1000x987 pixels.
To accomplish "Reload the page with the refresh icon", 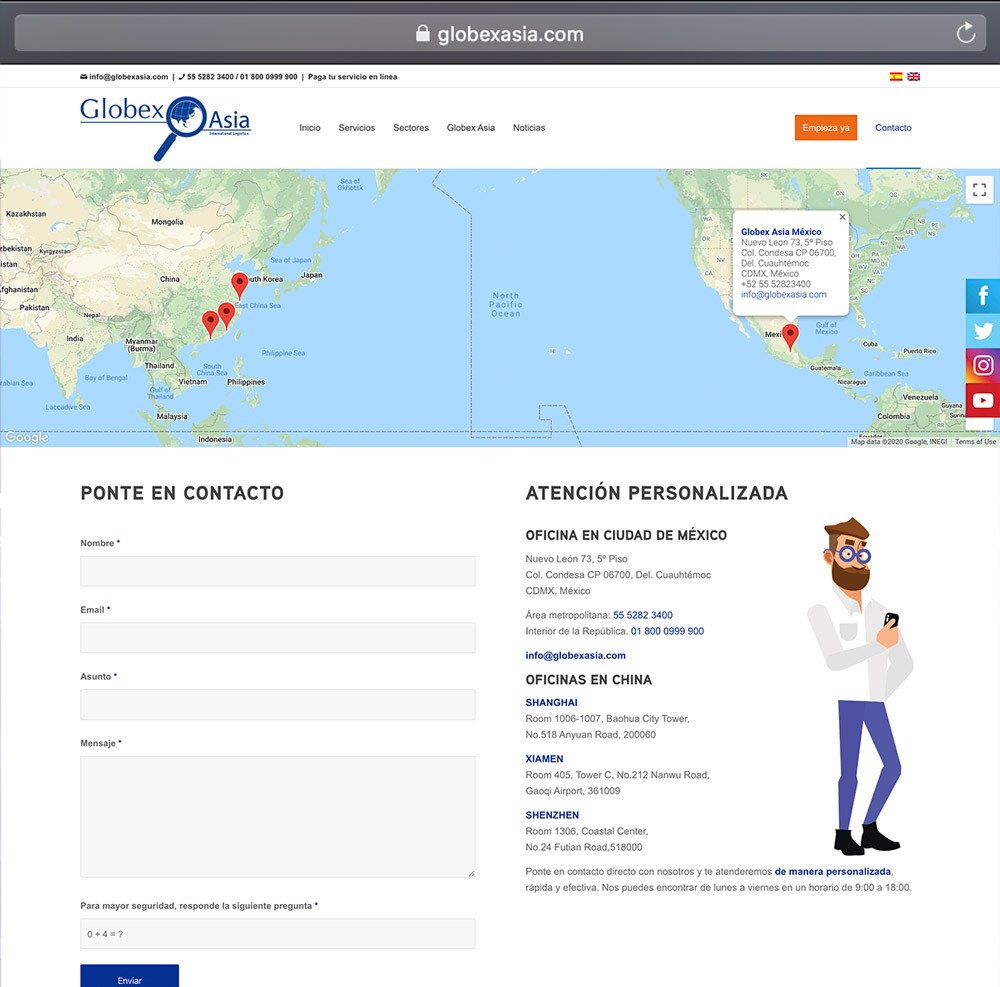I will [966, 33].
